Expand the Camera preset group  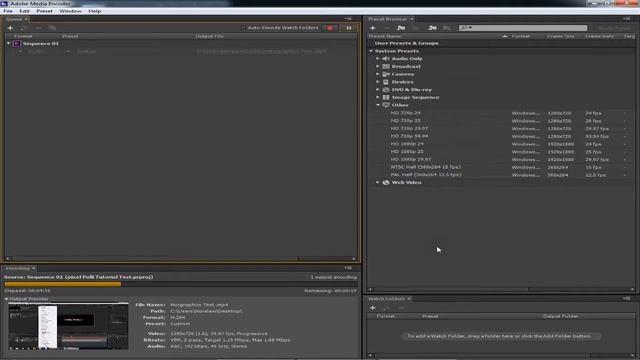pyautogui.click(x=378, y=74)
